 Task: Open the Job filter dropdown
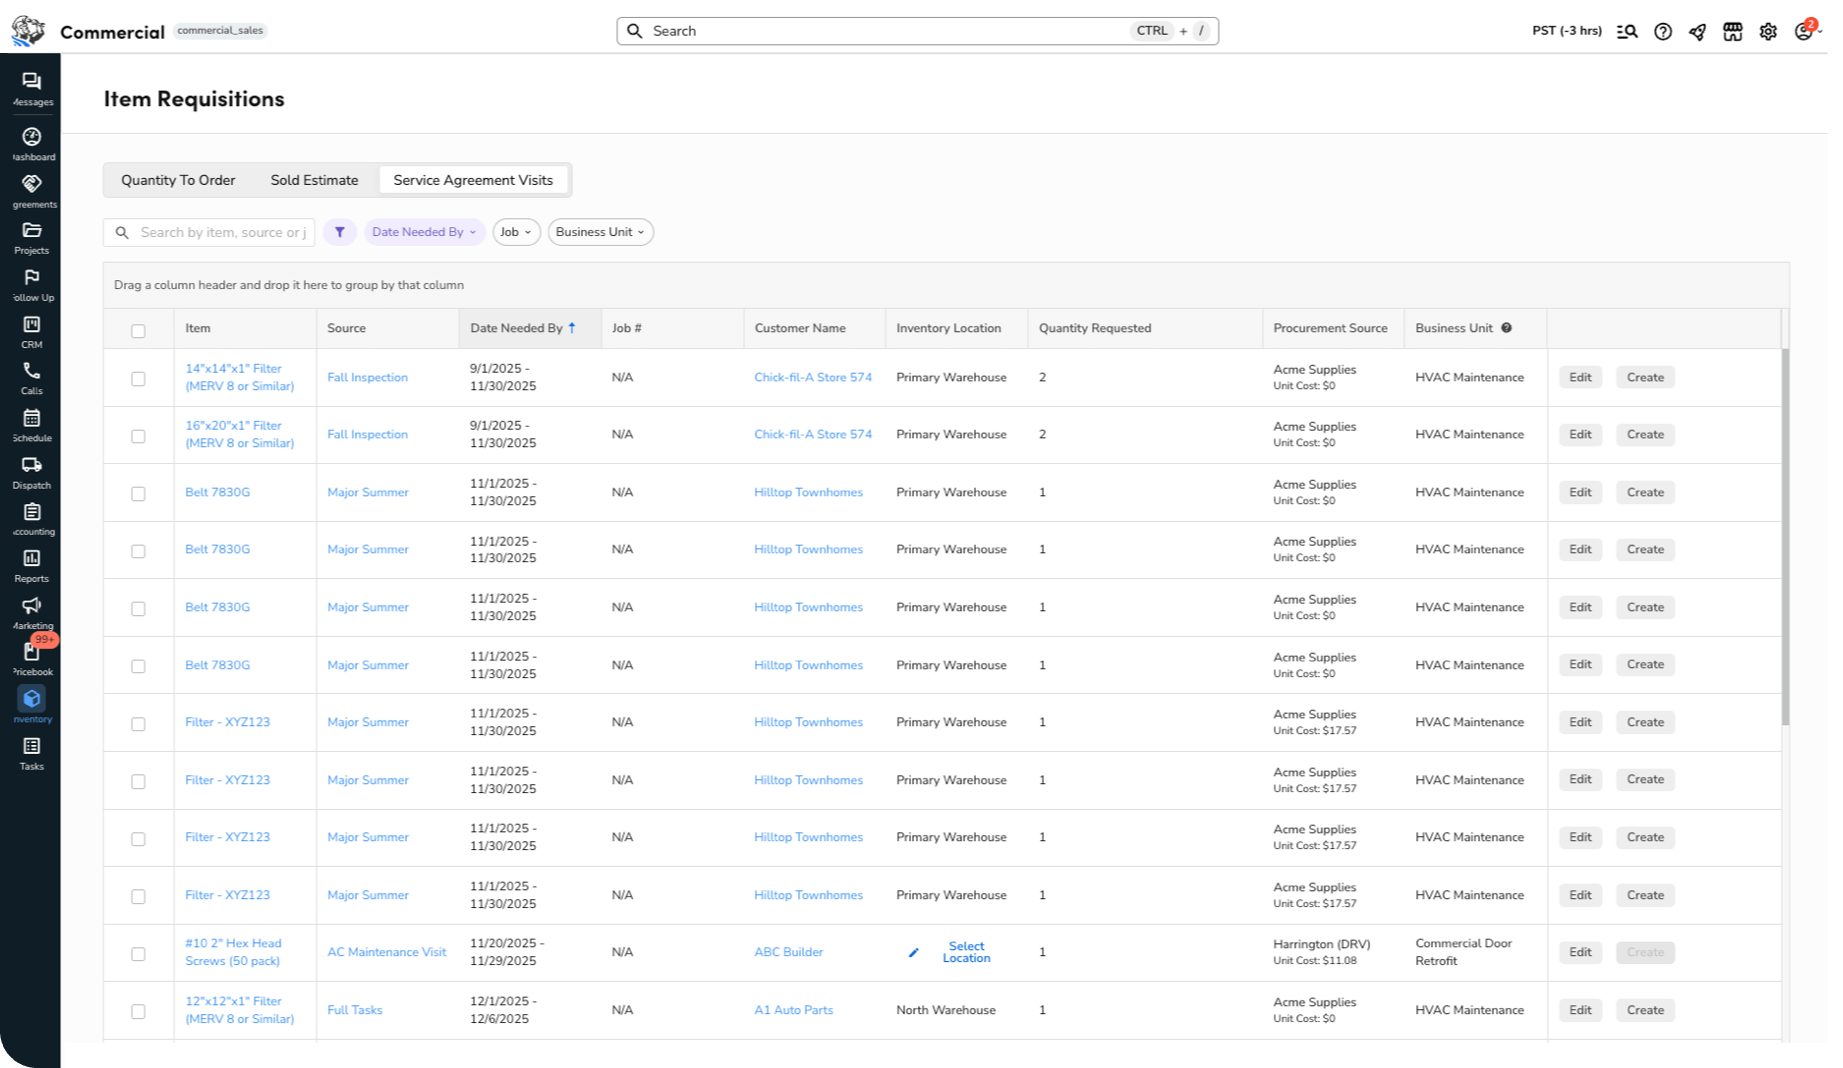click(516, 231)
